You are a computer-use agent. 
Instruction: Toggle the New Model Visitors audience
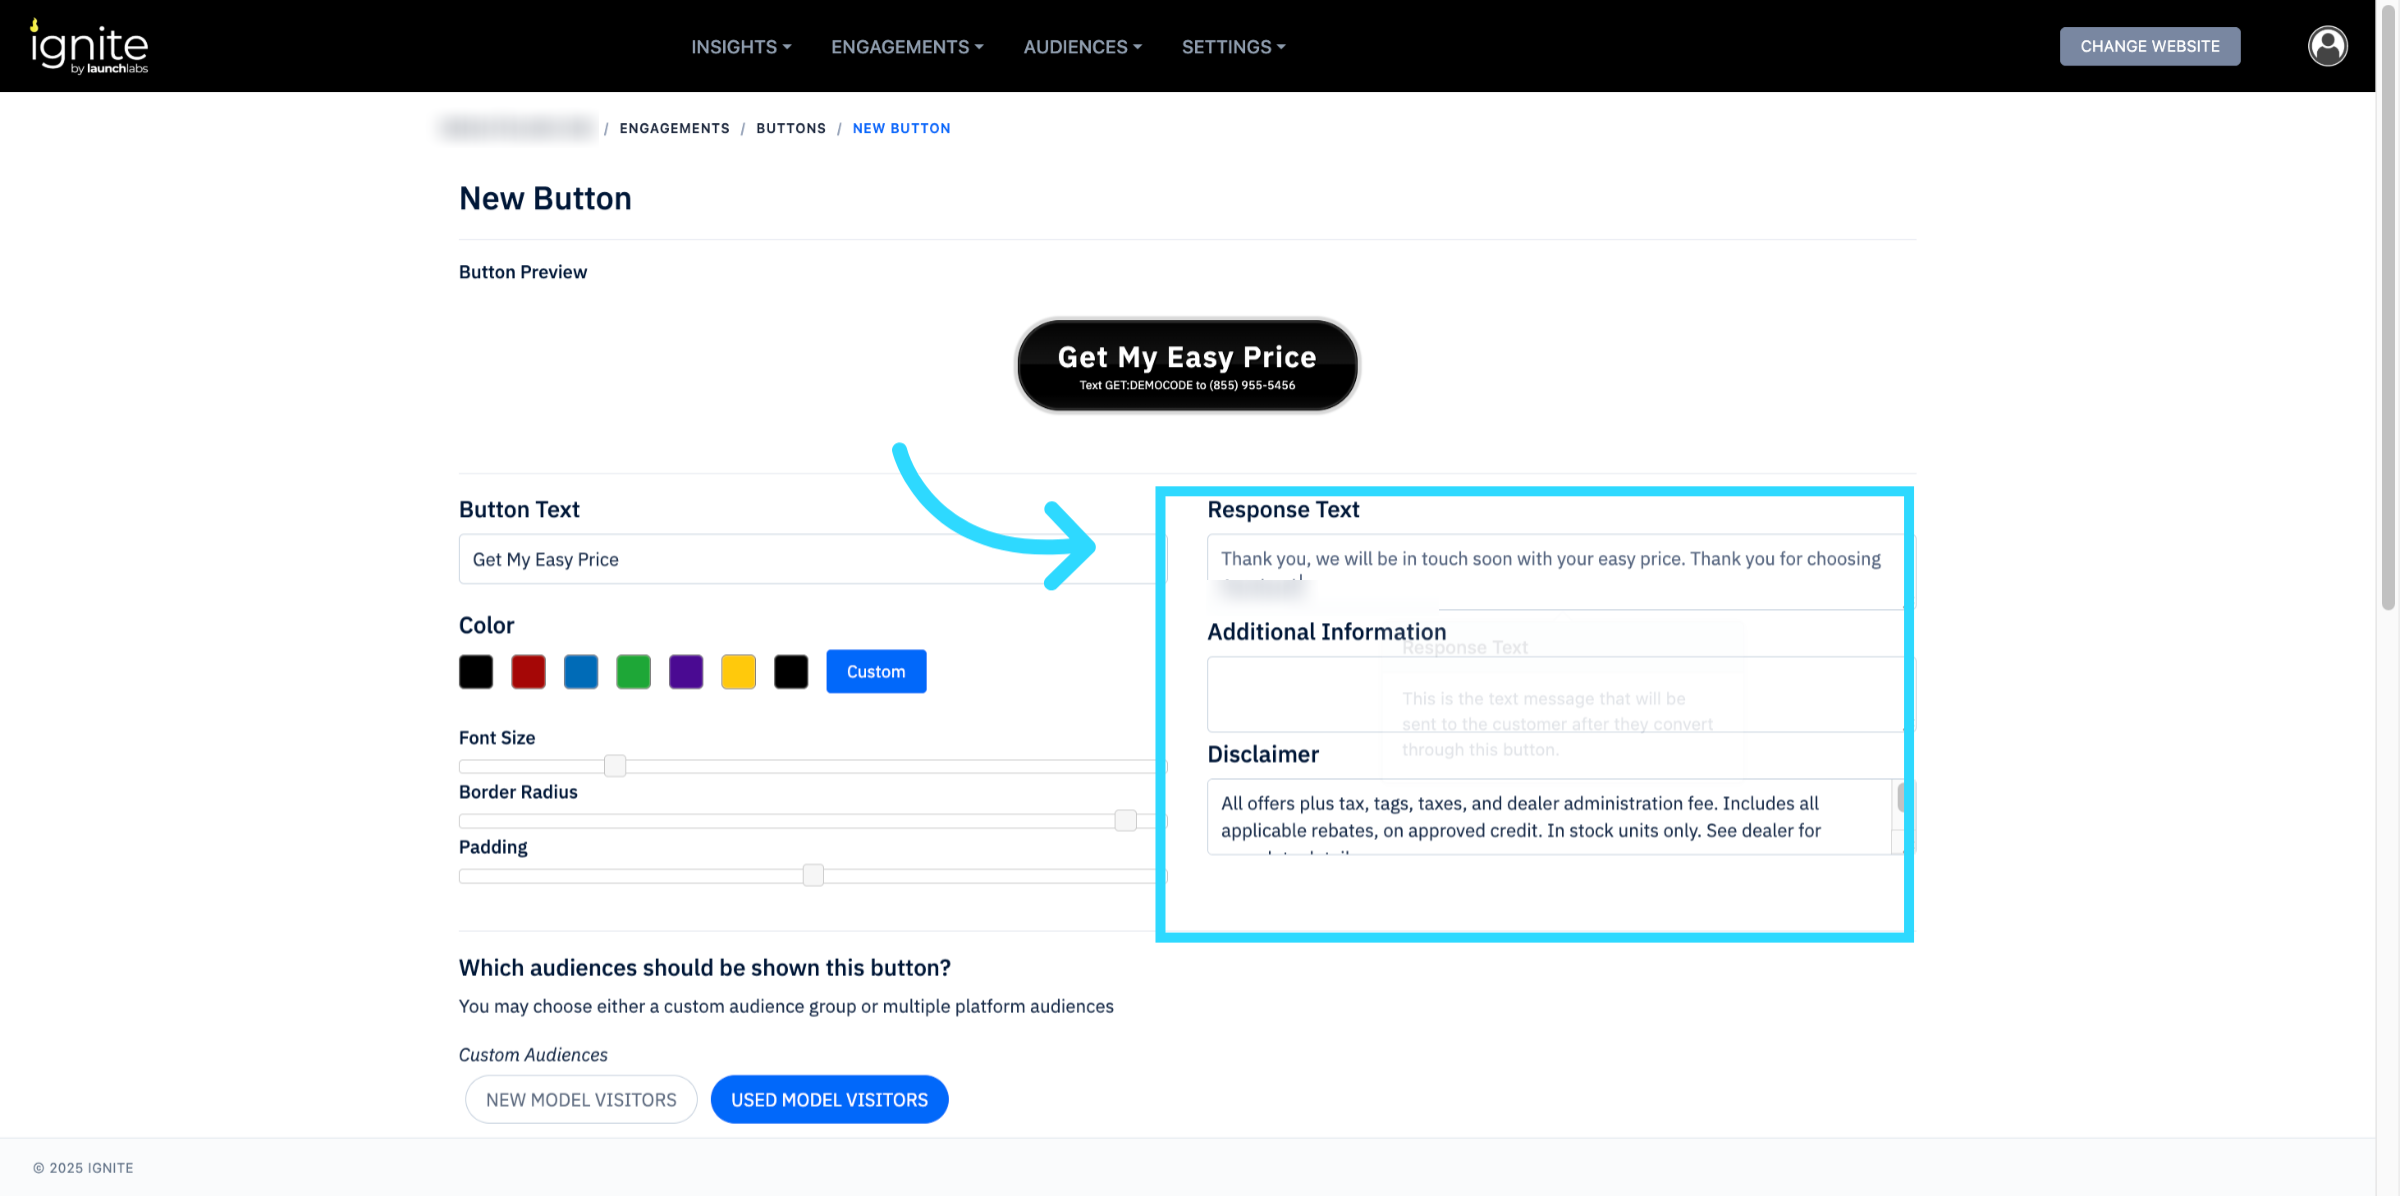click(x=581, y=1100)
